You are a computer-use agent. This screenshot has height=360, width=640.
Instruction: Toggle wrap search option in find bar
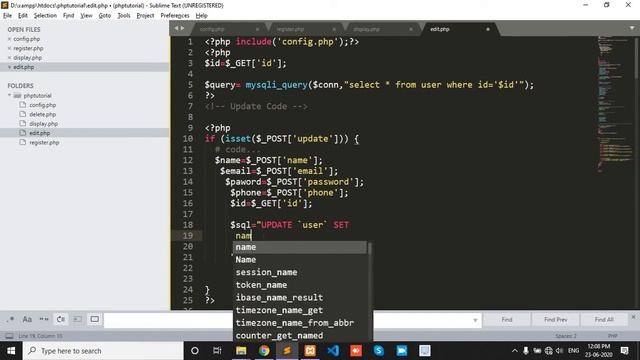click(61, 319)
